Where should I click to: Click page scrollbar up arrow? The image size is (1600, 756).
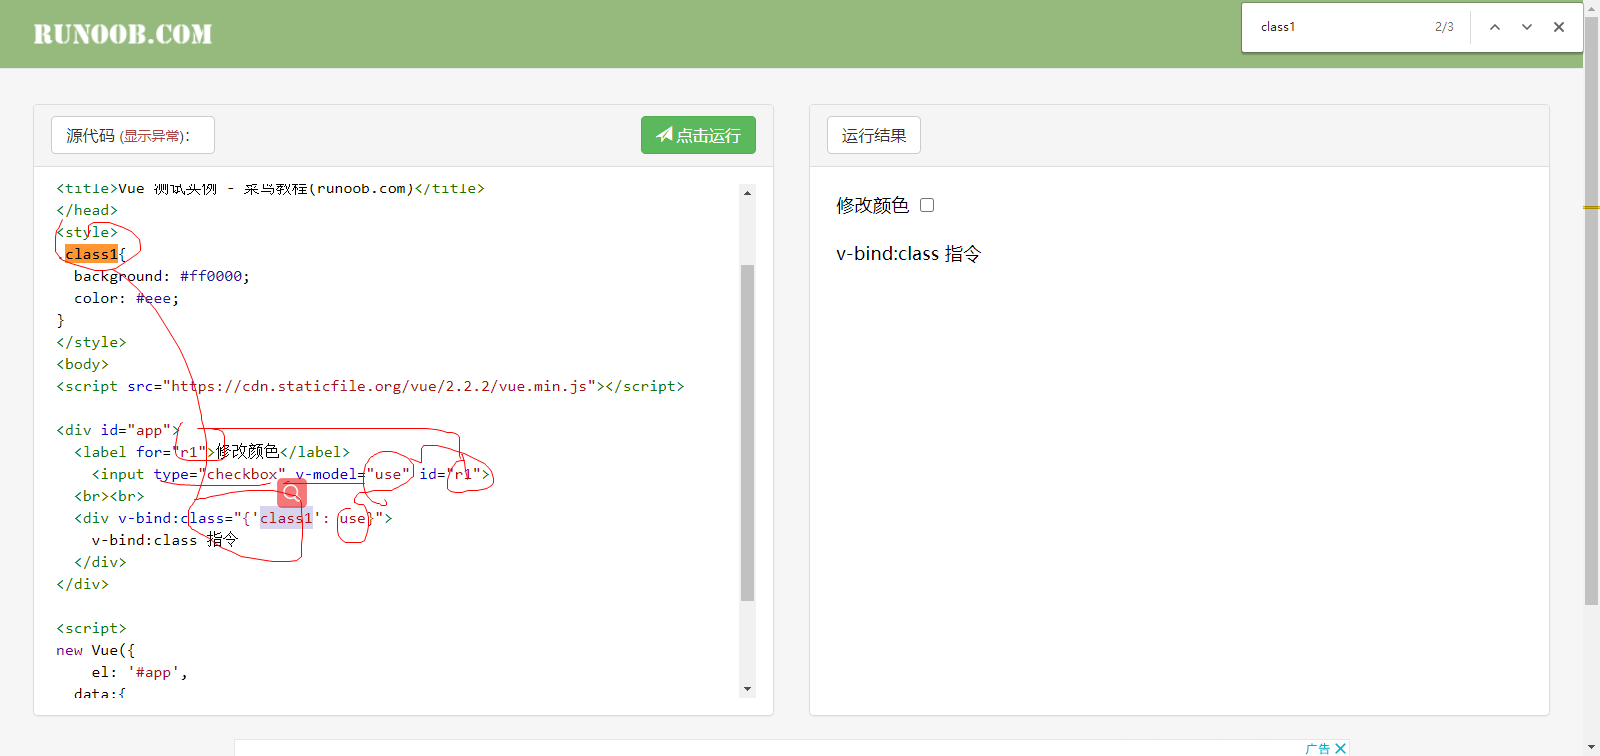click(x=1591, y=7)
